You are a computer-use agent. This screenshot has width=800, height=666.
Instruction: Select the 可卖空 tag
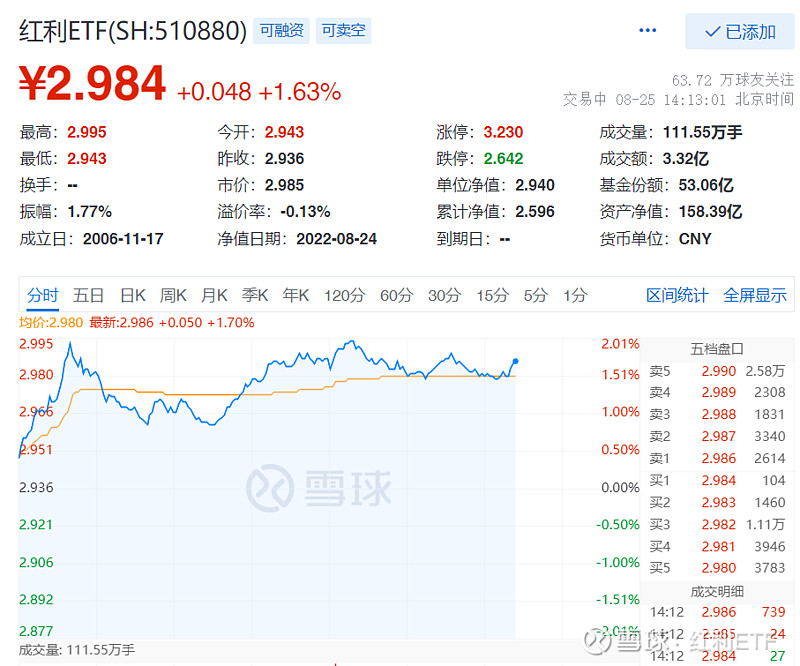click(x=343, y=30)
